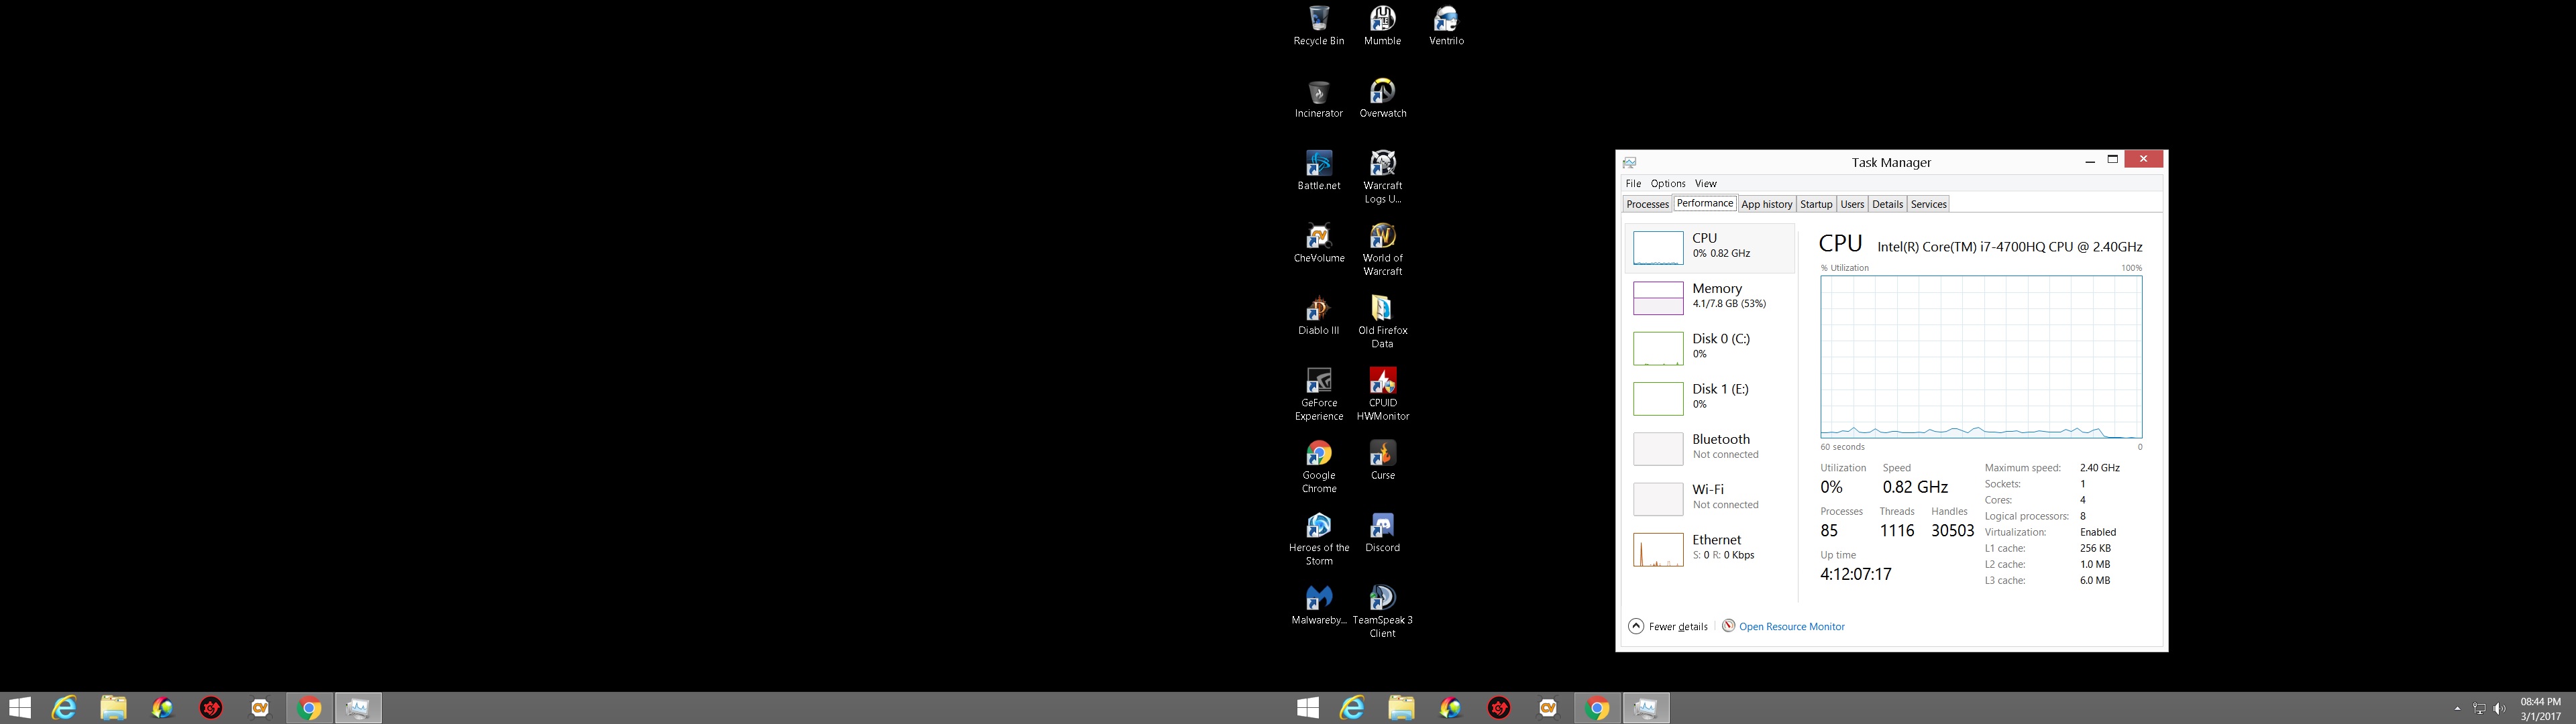
Task: Select the Performance tab
Action: pos(1704,203)
